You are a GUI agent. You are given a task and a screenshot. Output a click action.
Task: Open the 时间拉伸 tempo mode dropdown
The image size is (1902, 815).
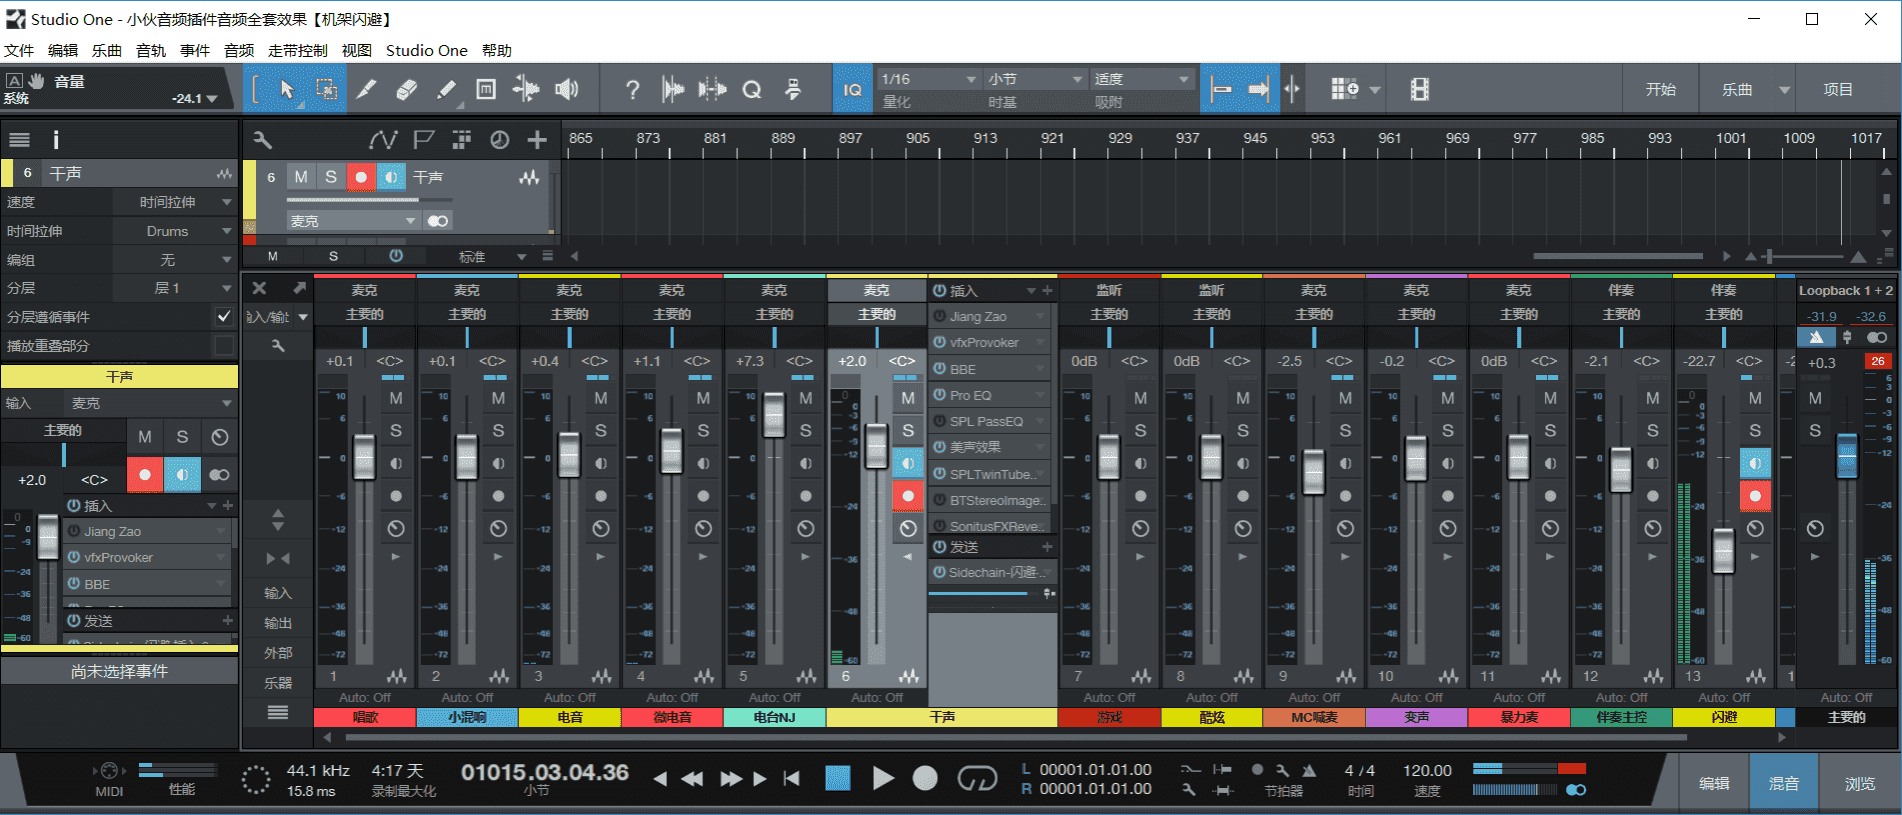point(176,202)
